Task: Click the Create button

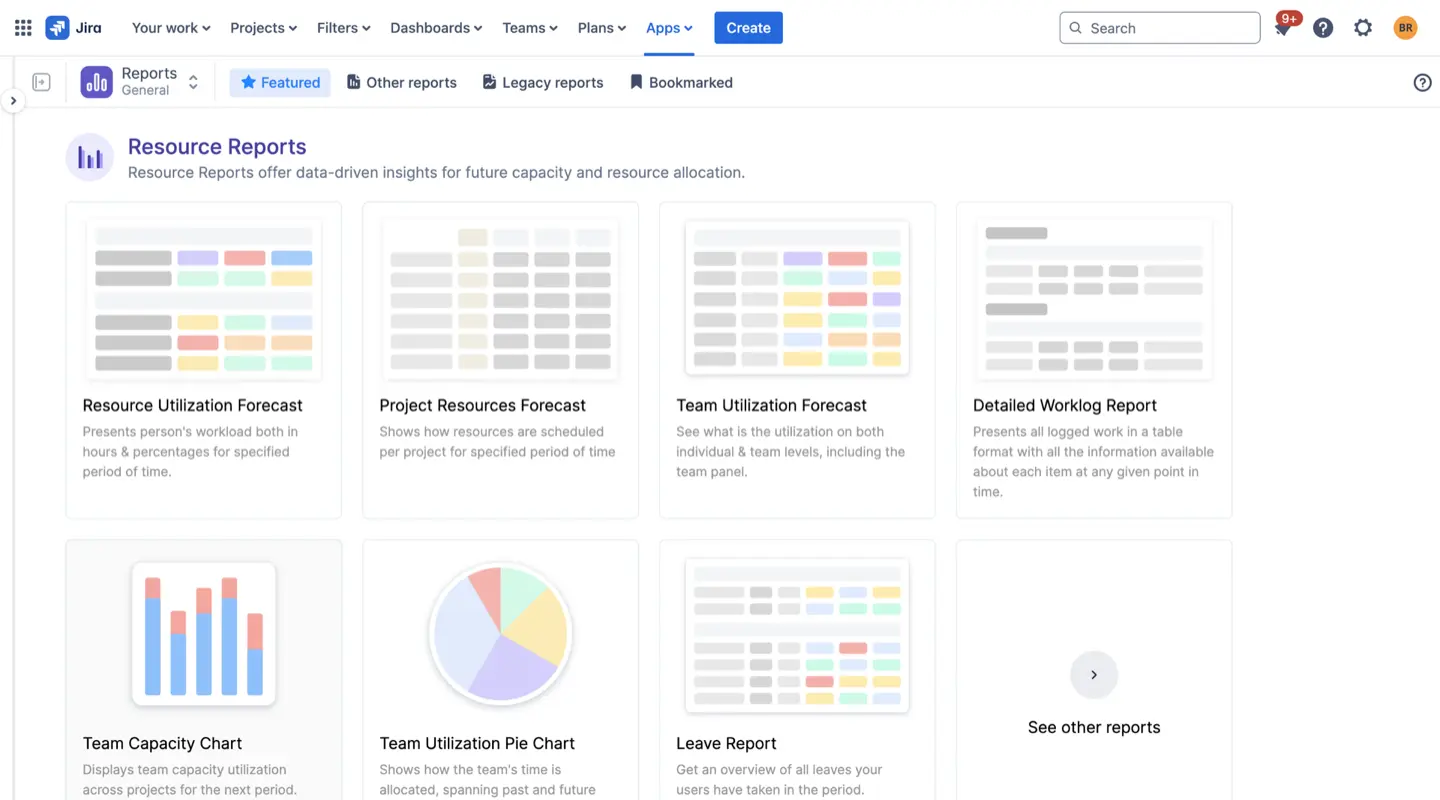Action: [x=747, y=27]
